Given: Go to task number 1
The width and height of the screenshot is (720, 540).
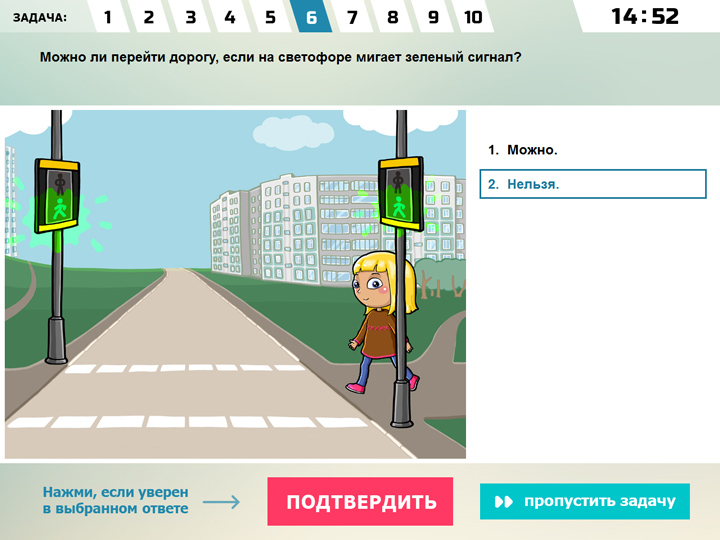Looking at the screenshot, I should click(108, 17).
